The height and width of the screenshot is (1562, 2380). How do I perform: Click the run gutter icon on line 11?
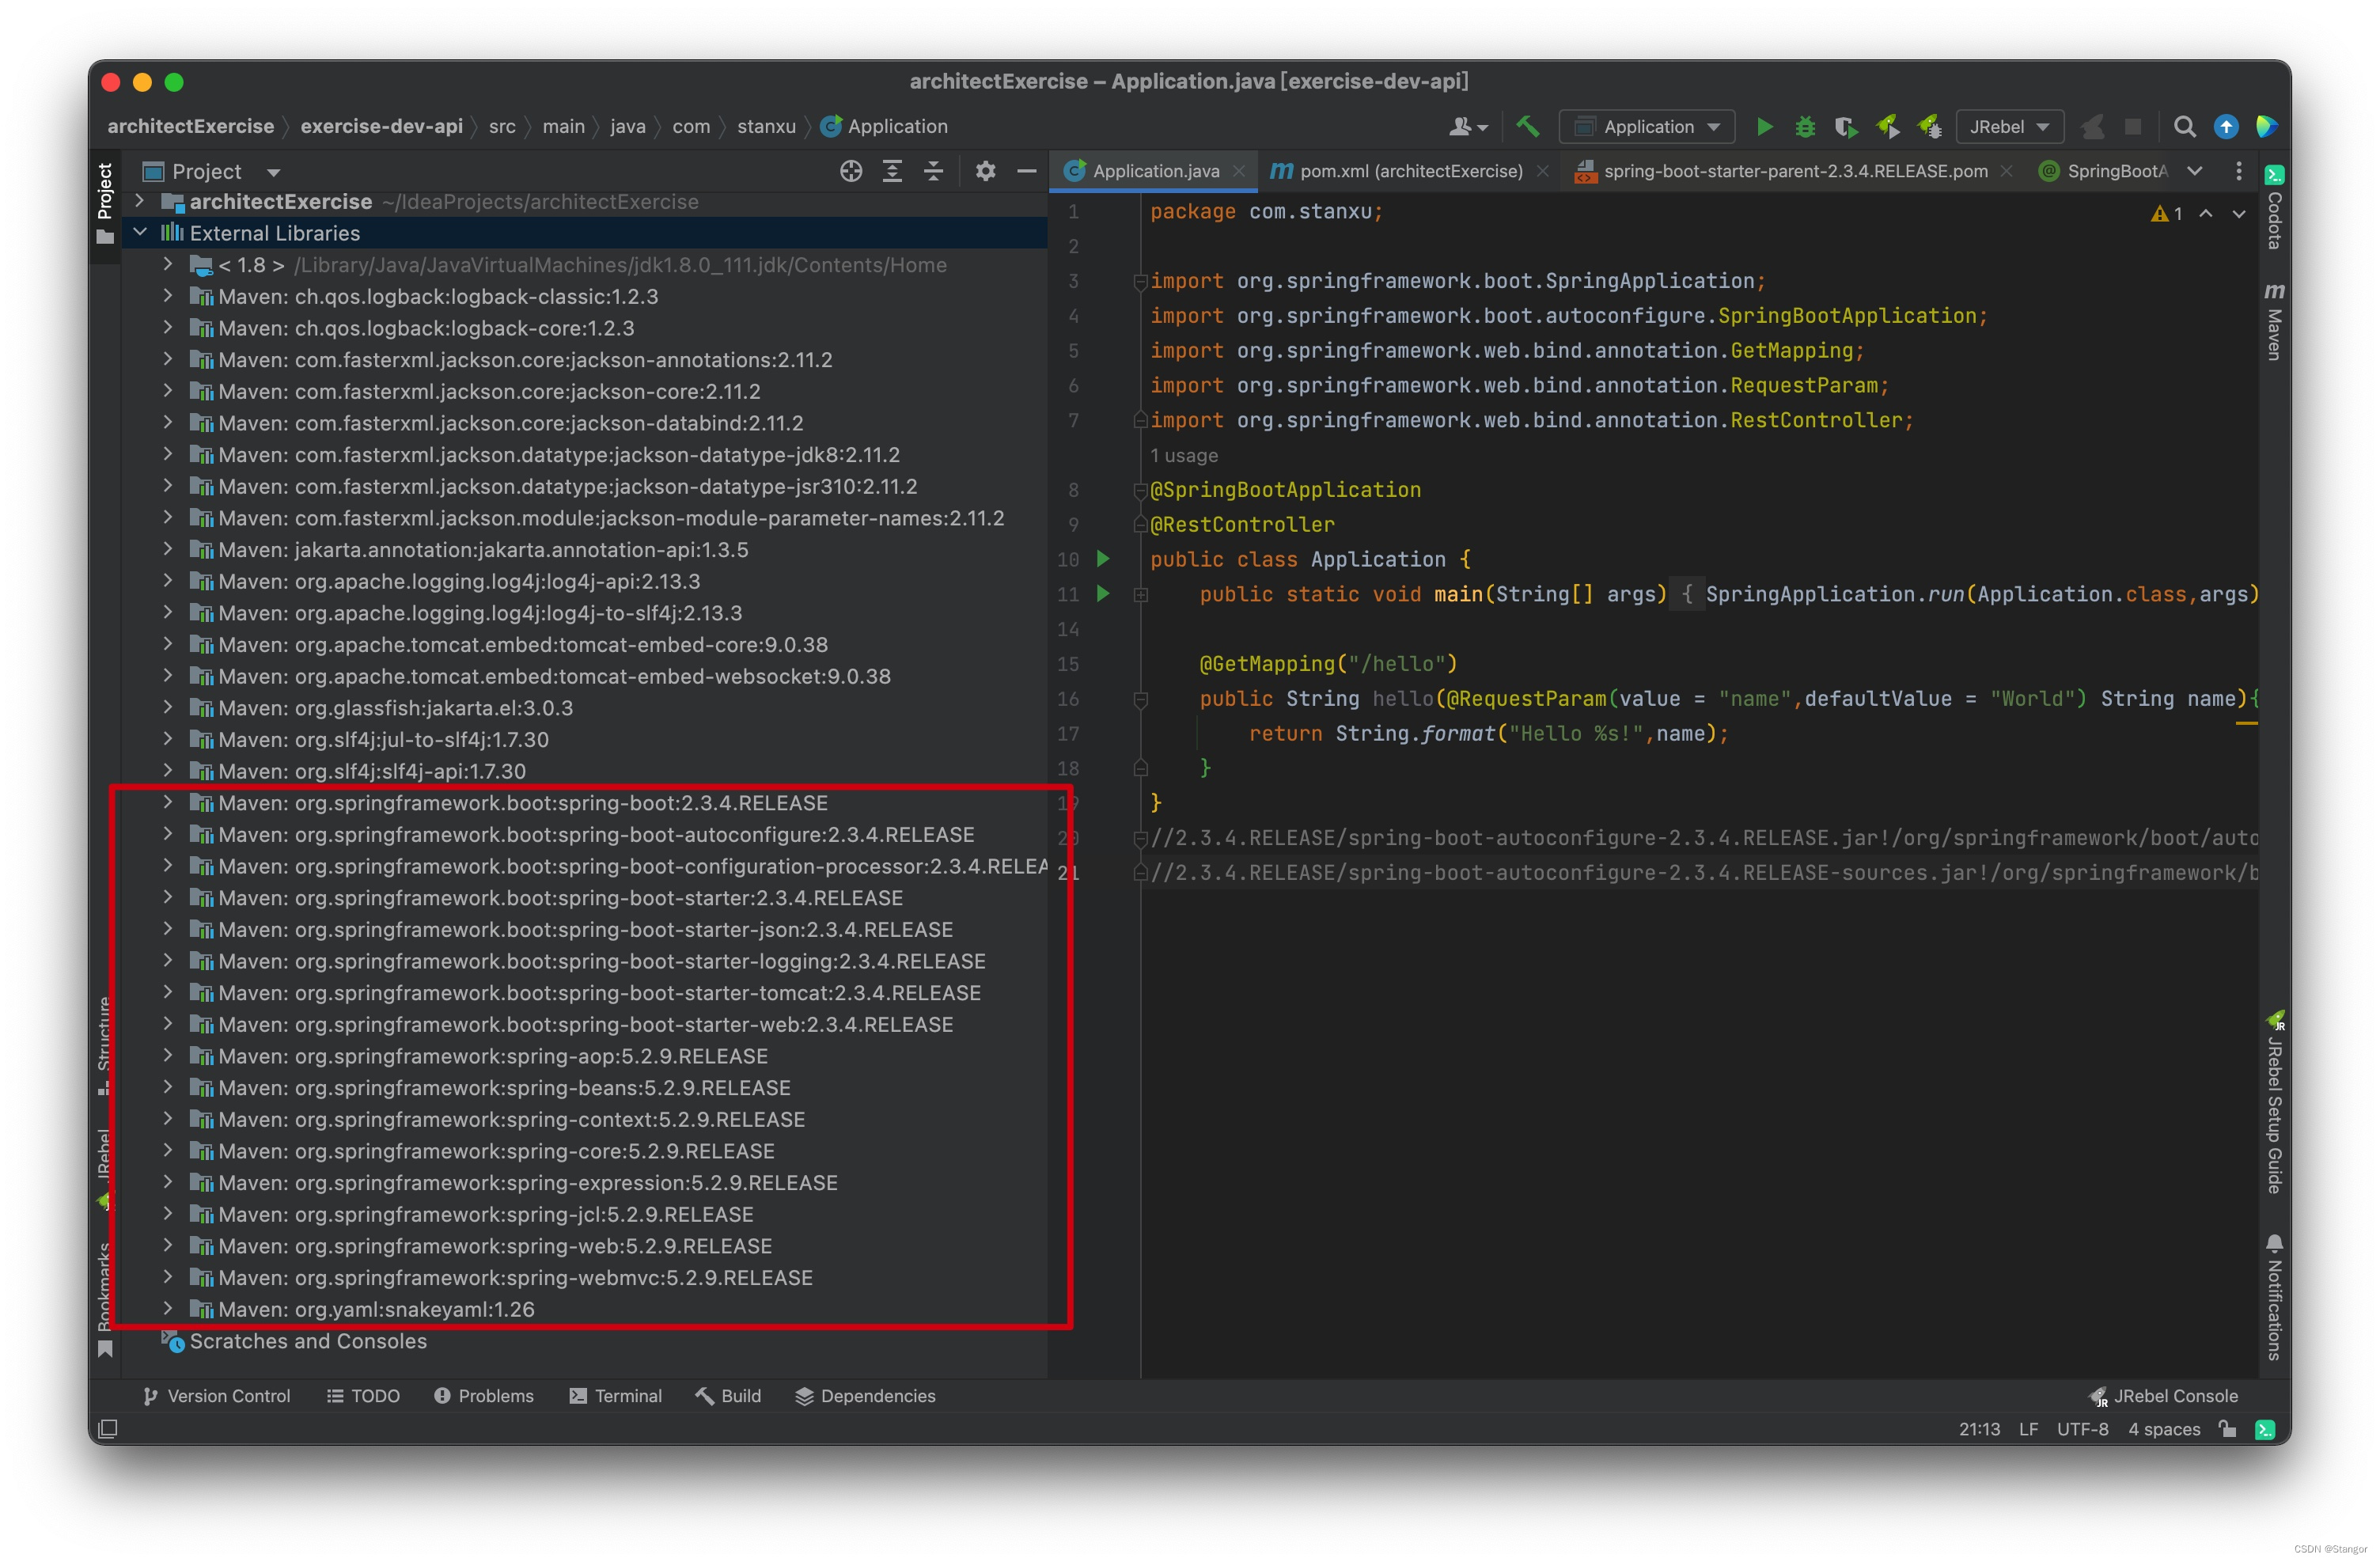(1103, 593)
